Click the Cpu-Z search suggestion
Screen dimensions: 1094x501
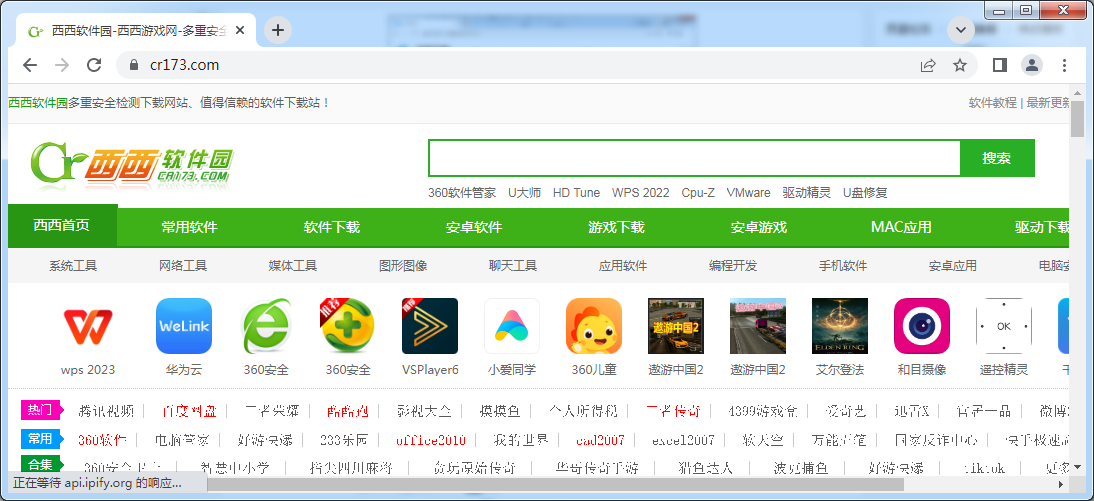[698, 193]
